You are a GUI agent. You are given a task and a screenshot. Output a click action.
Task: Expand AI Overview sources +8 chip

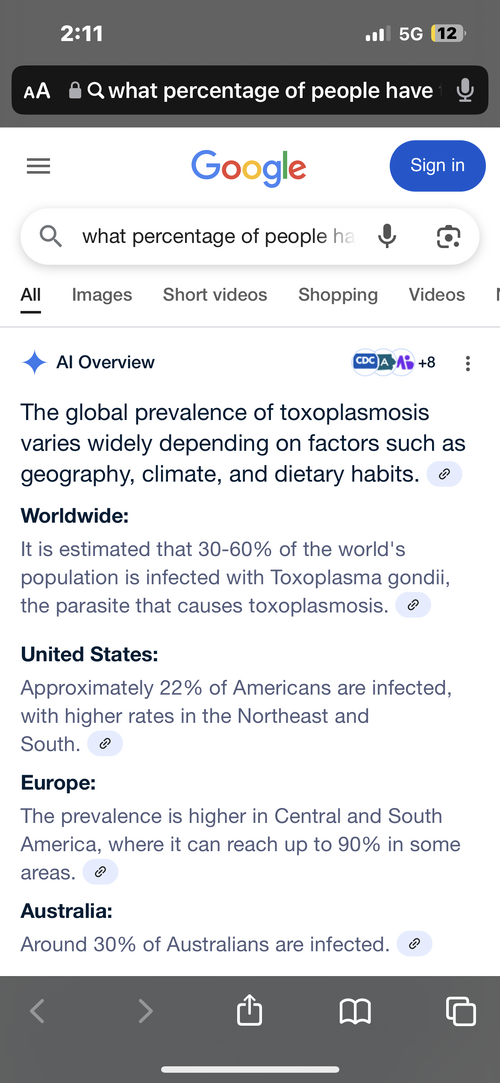coord(394,362)
